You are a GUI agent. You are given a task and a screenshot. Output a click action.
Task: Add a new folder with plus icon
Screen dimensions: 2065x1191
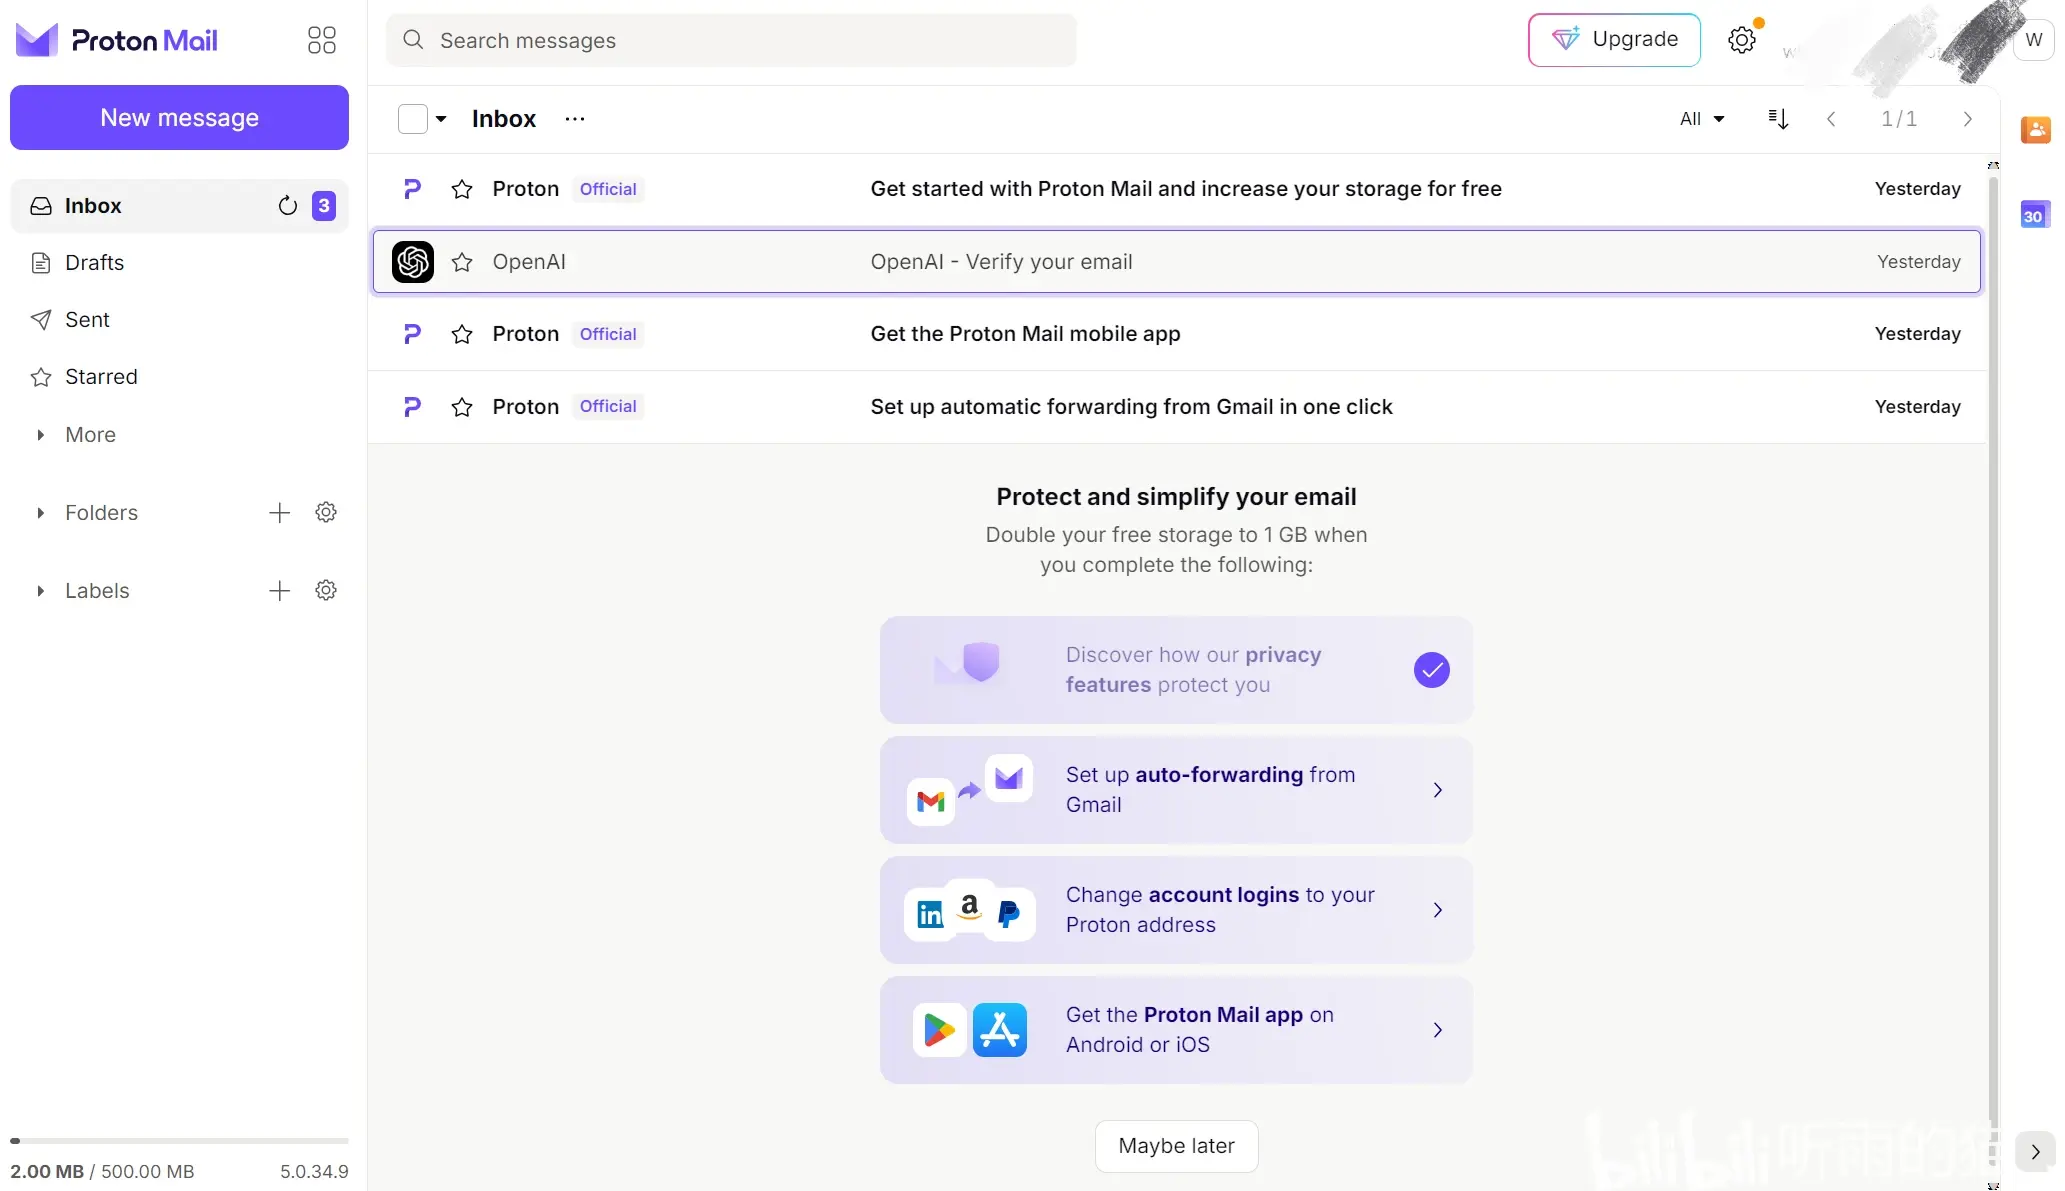[x=279, y=513]
